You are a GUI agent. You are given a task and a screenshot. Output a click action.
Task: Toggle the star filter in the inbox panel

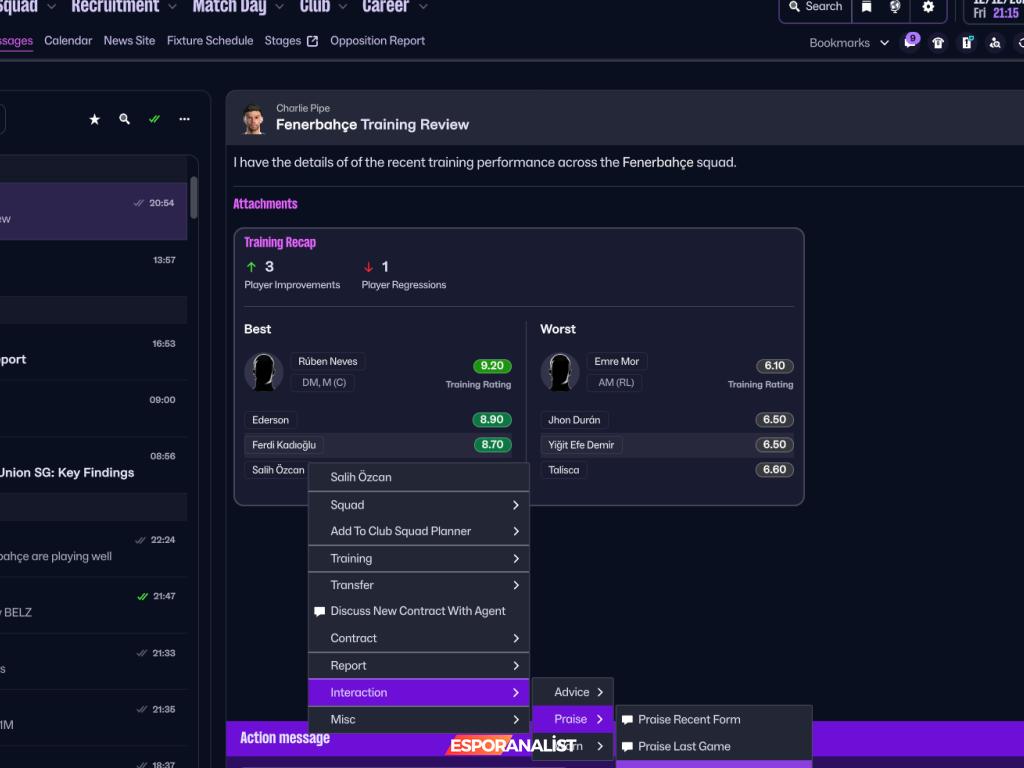point(94,118)
